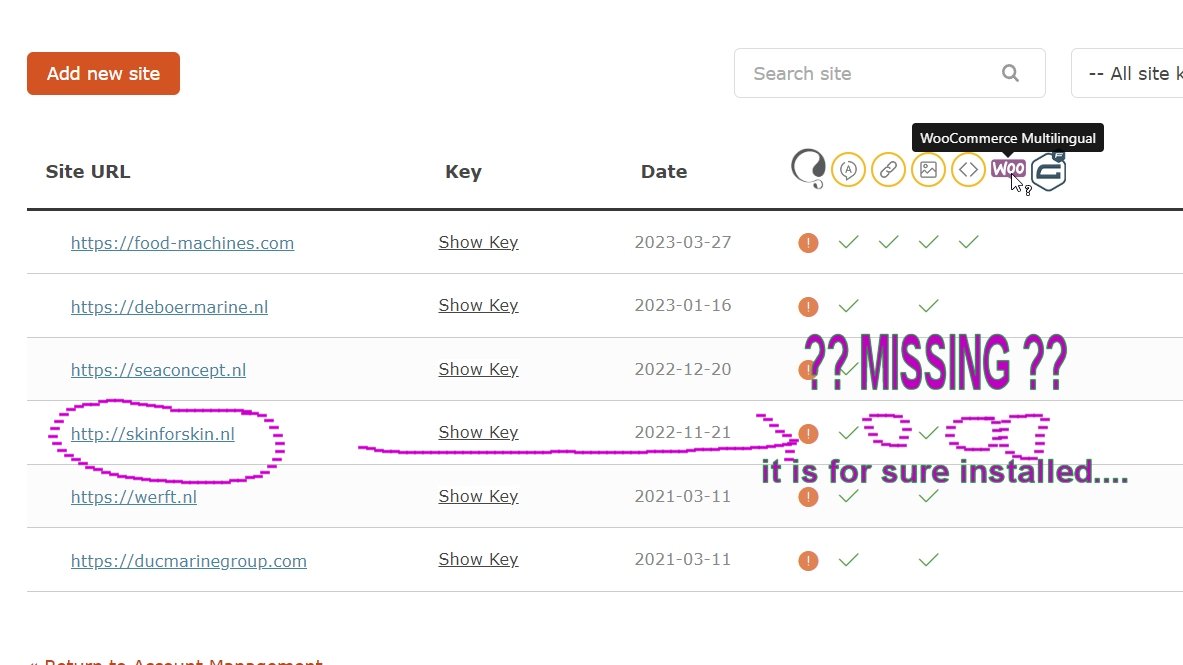This screenshot has width=1183, height=665.
Task: Open the http://skinforskin.nl site link
Action: coord(152,434)
